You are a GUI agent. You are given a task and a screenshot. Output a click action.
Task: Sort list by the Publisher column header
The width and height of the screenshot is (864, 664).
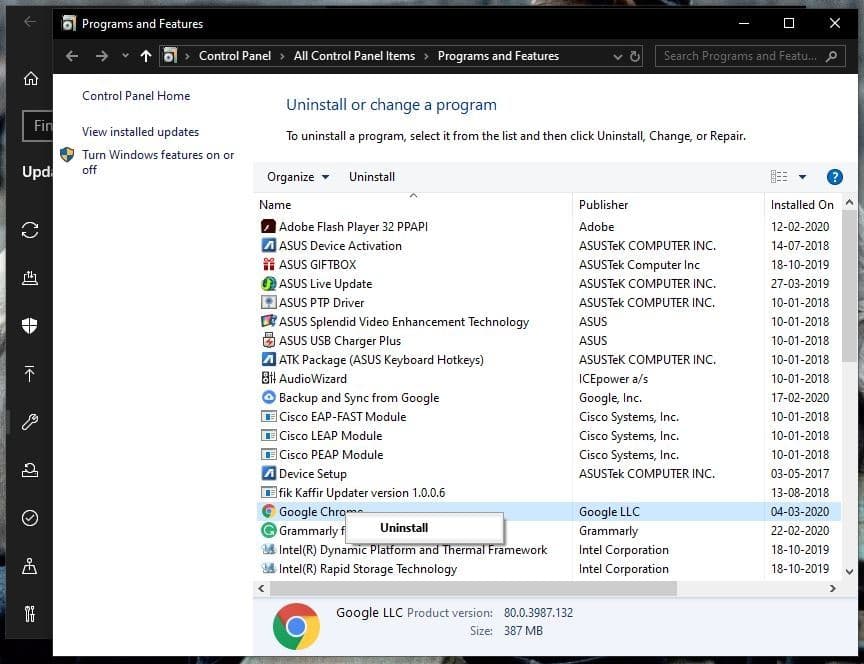coord(603,204)
